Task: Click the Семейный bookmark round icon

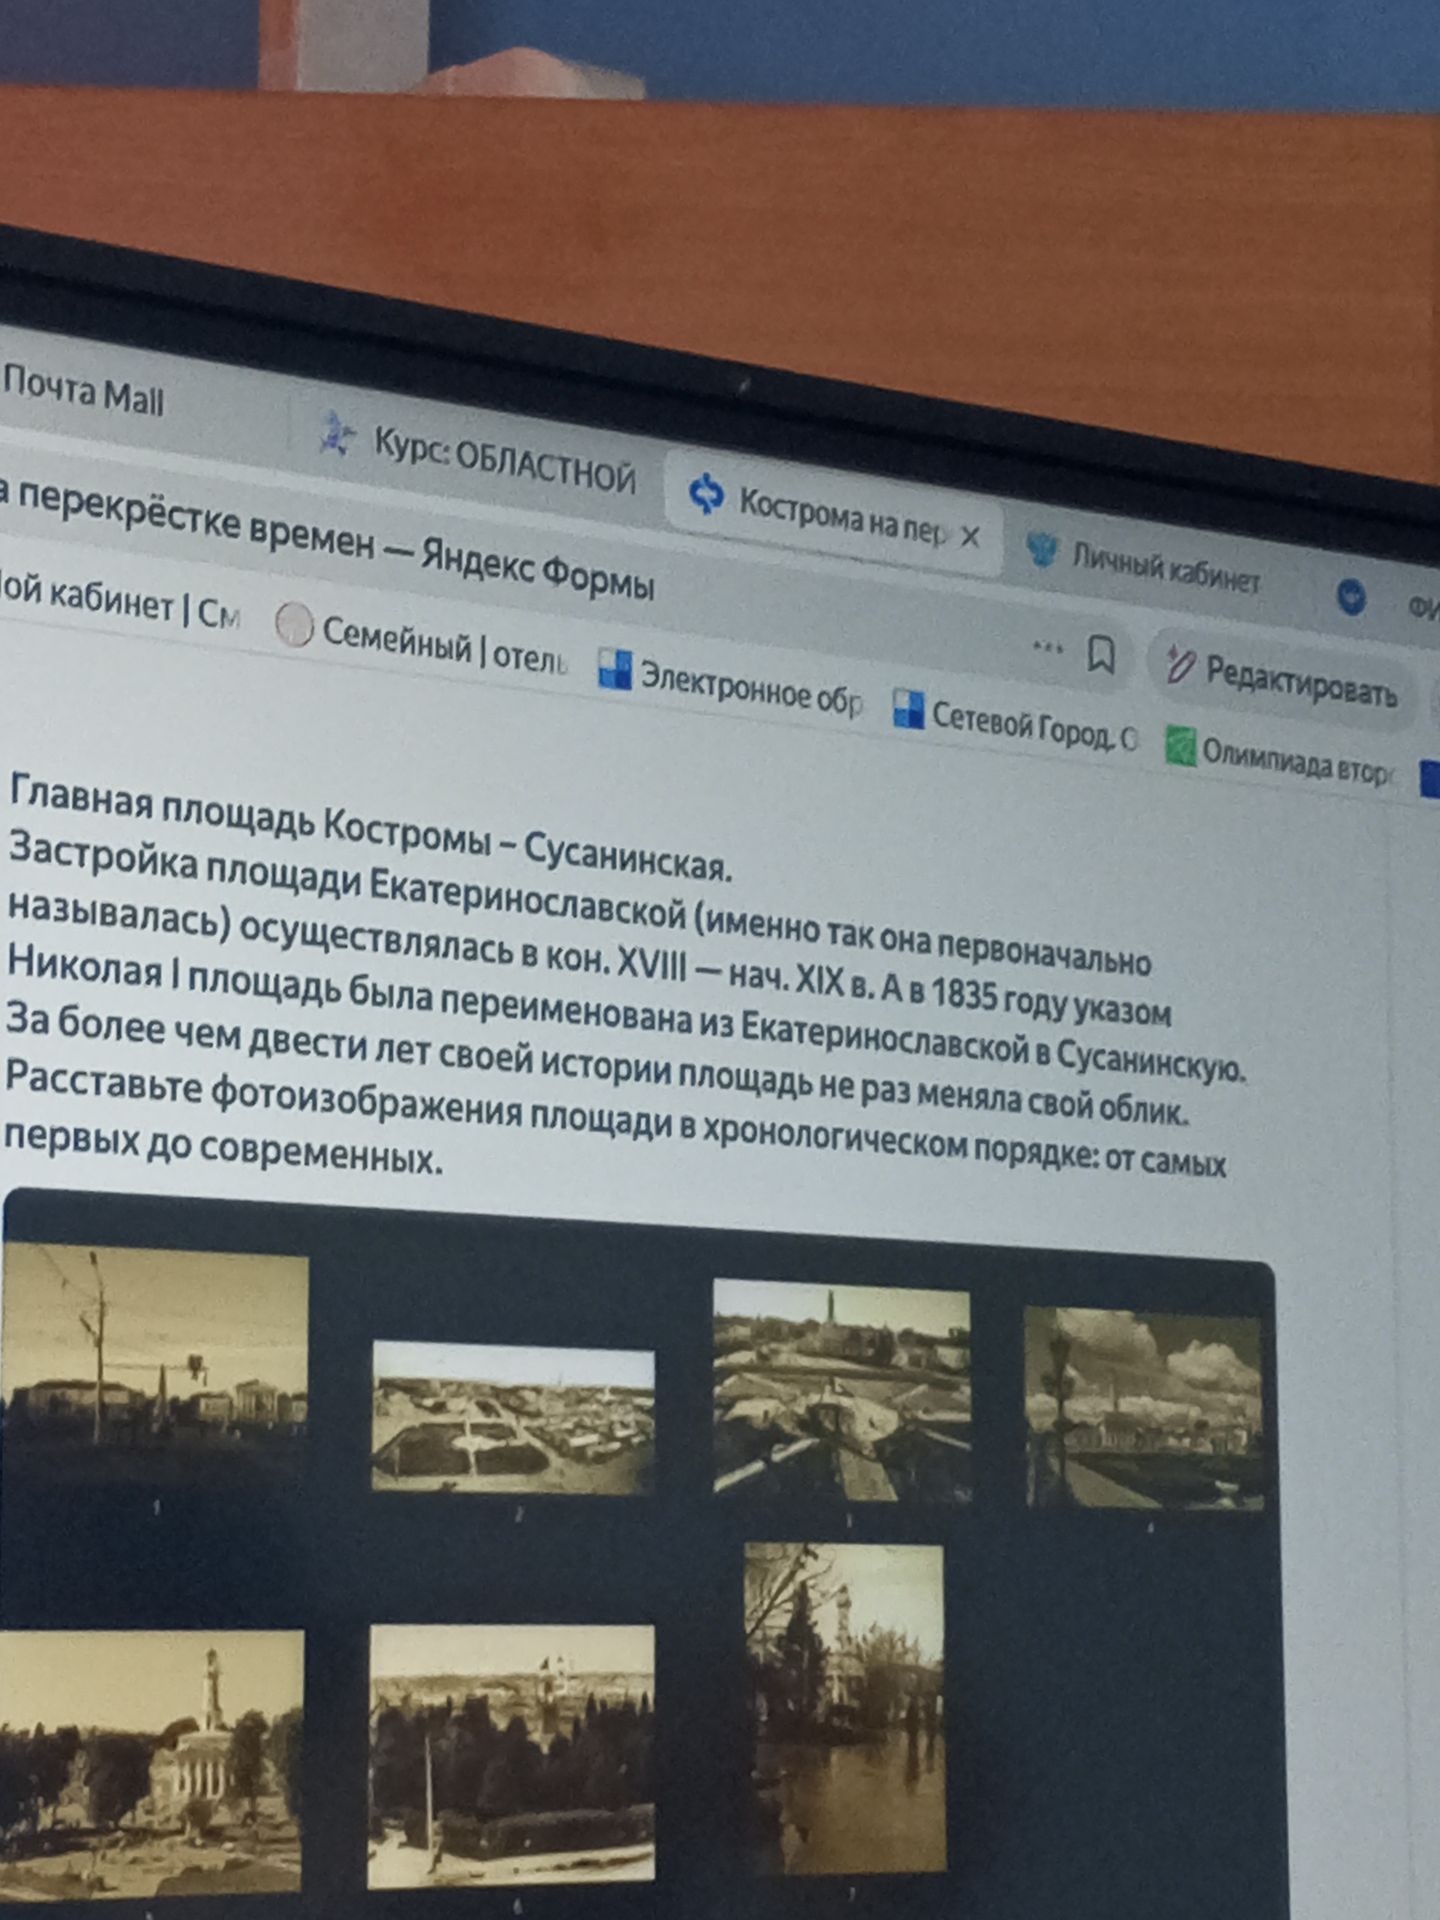Action: (294, 626)
